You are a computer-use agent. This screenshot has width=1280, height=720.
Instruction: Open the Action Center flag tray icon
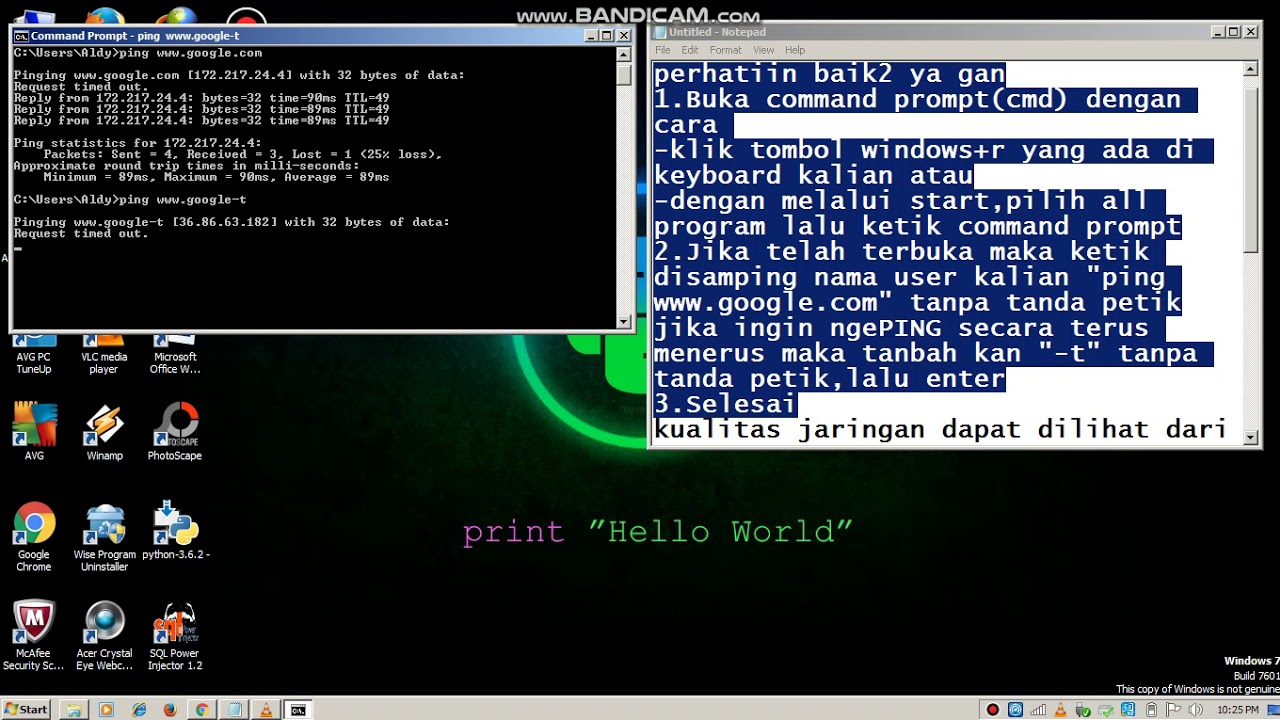1172,710
